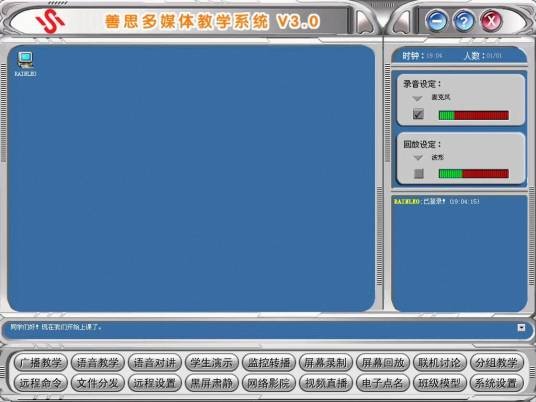Activate 黑屏肃静 black screen silence
536x402 pixels.
coord(212,383)
